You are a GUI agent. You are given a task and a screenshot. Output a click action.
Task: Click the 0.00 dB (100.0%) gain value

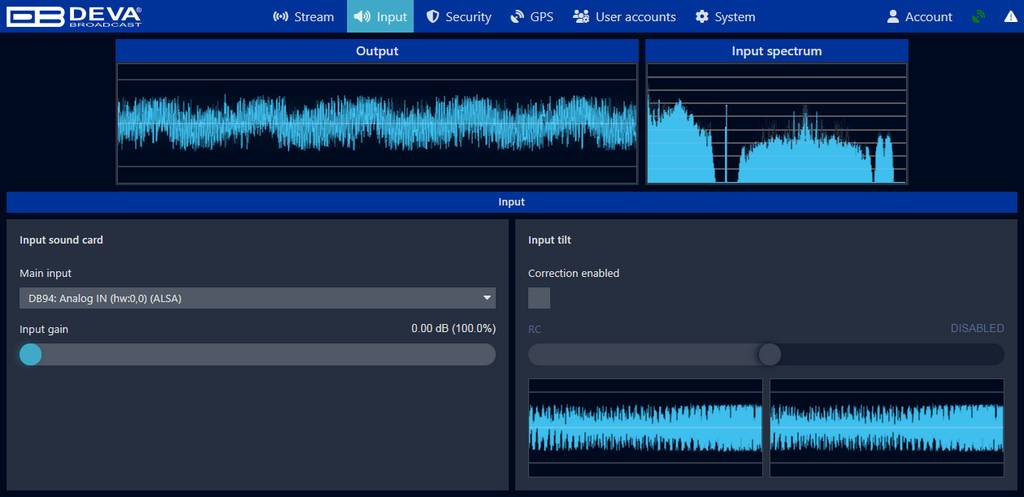pyautogui.click(x=453, y=329)
